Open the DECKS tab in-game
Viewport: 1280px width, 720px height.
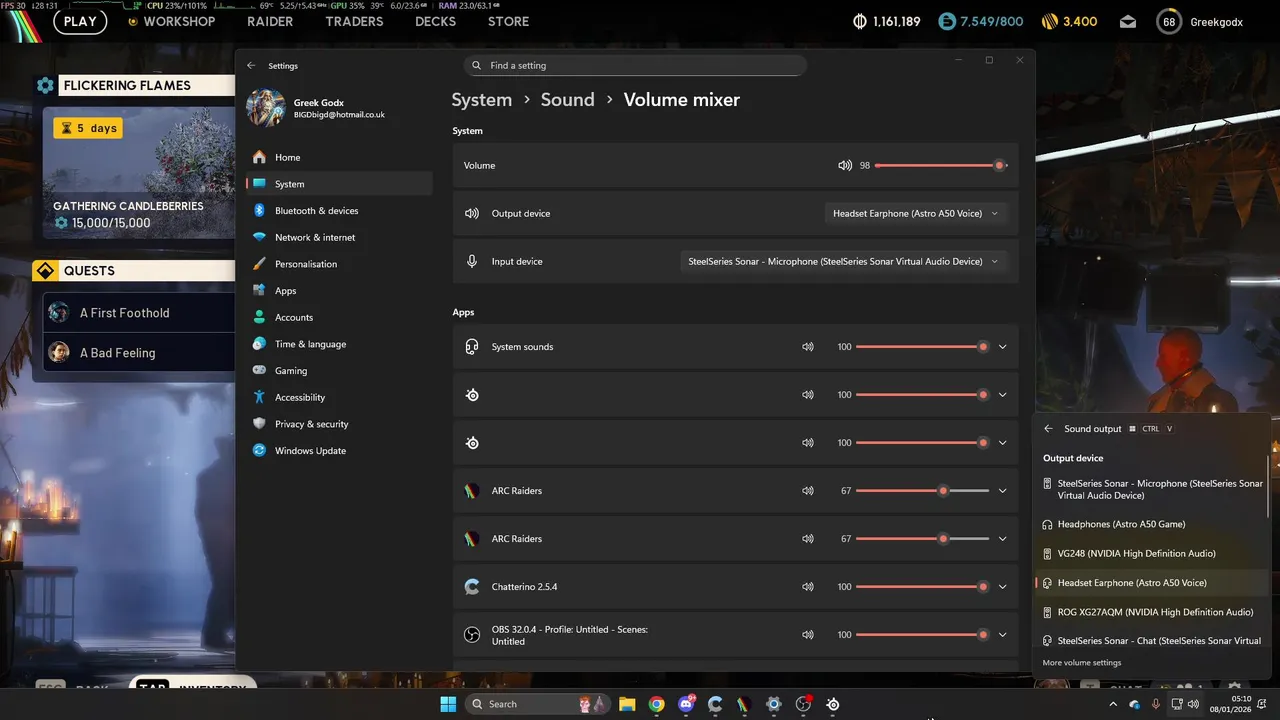click(436, 22)
